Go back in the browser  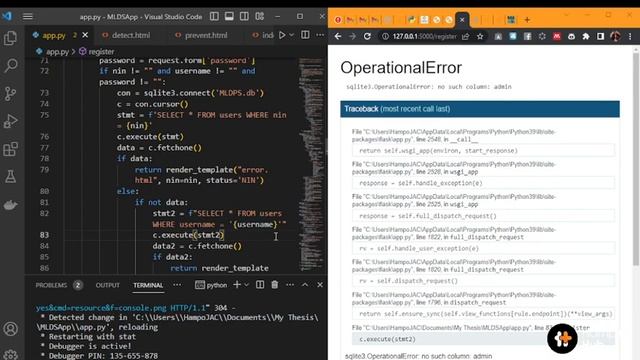(338, 36)
